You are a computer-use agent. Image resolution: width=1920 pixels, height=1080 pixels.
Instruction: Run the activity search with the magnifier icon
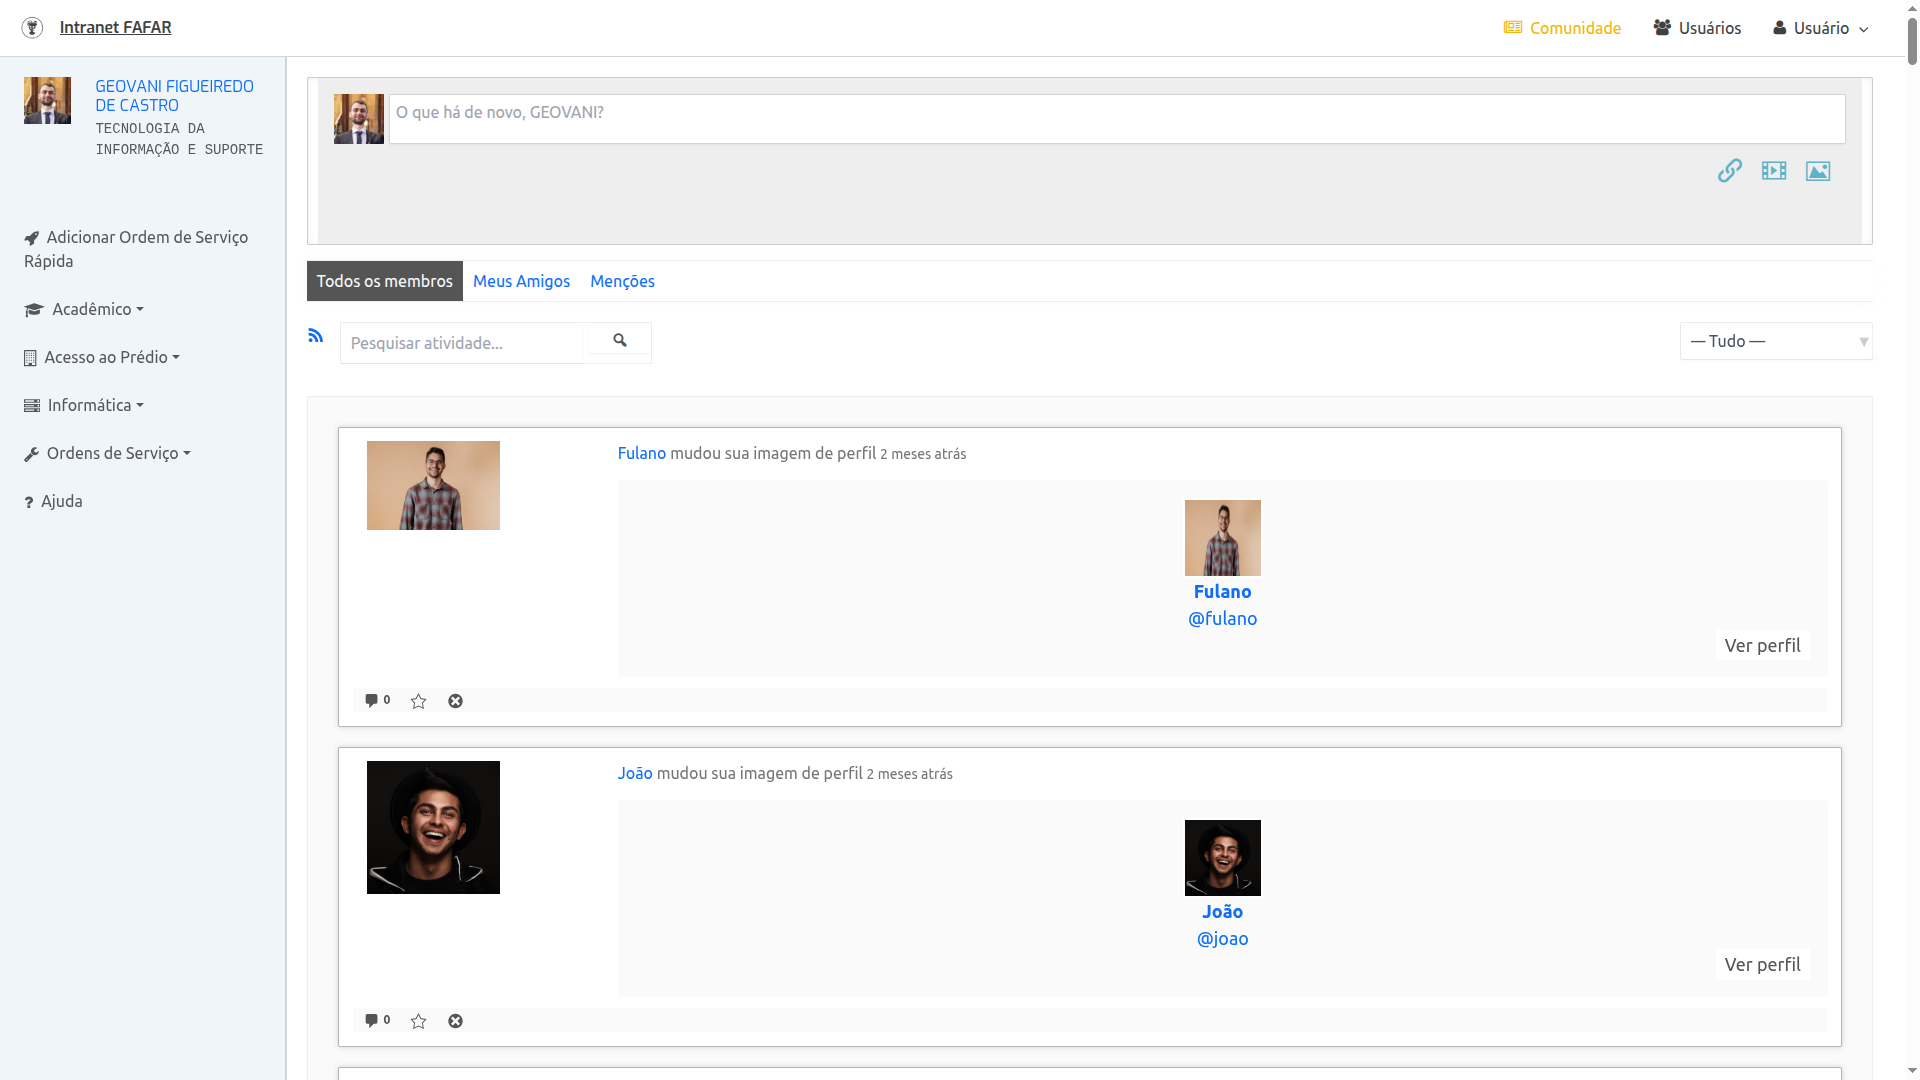tap(619, 341)
